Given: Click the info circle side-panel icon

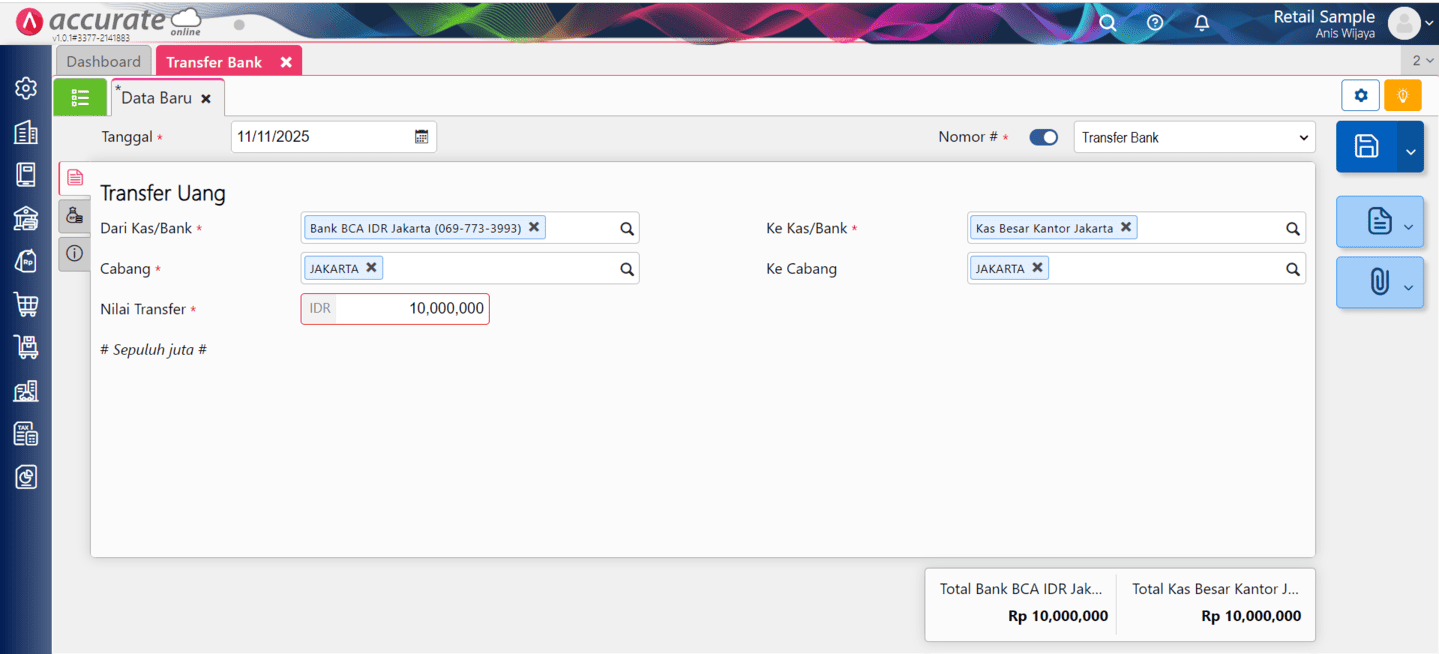Looking at the screenshot, I should tap(75, 253).
